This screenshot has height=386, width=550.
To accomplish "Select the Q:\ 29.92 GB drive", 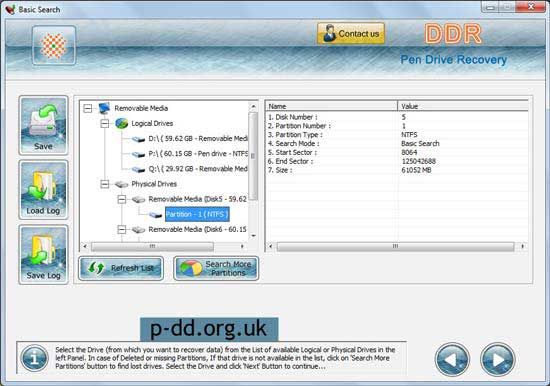I will coord(198,169).
